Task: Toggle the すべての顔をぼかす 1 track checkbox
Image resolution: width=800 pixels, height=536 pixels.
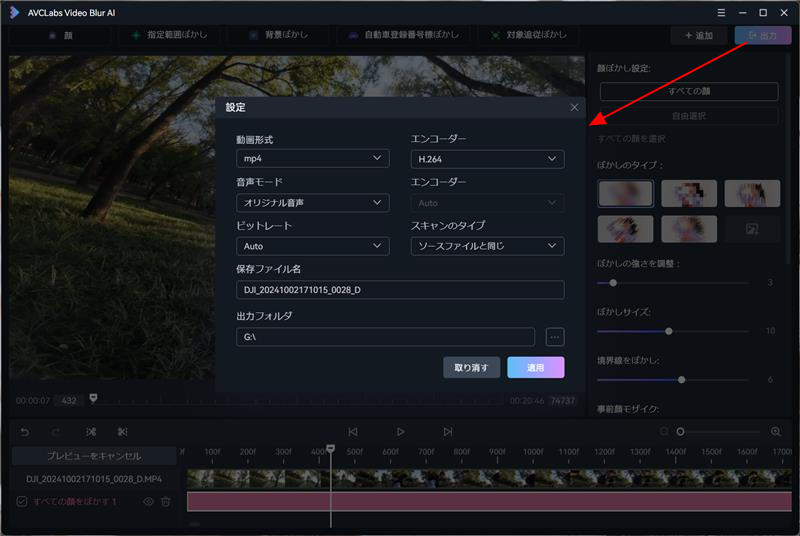Action: point(21,501)
